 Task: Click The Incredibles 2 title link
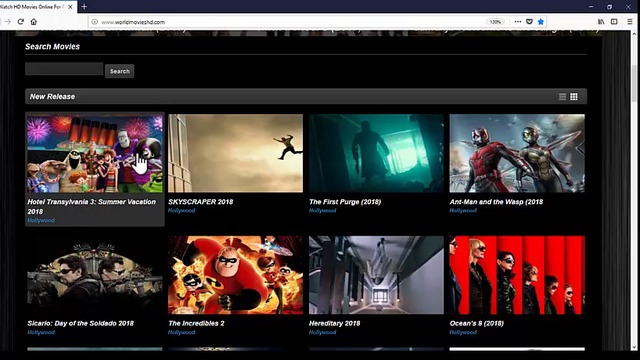coord(196,323)
